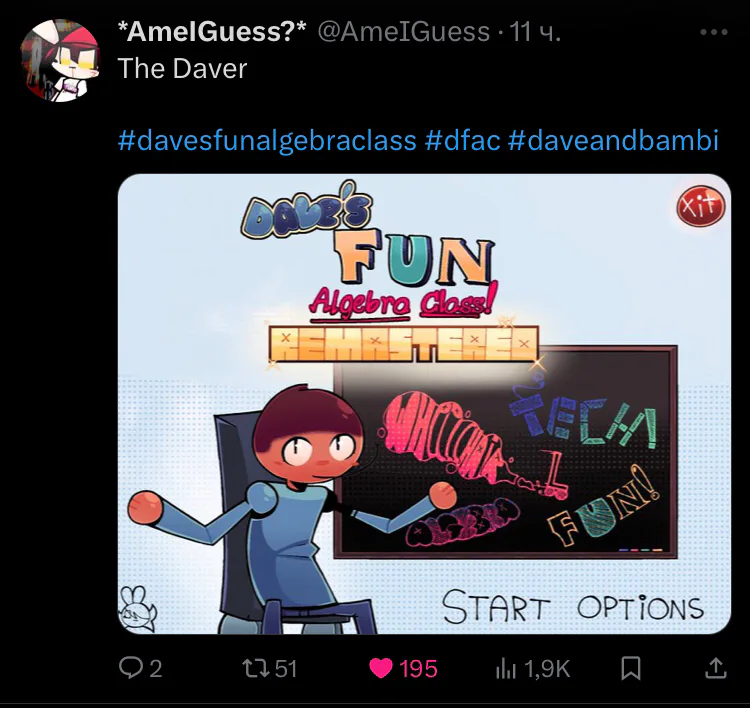This screenshot has width=750, height=708.
Task: Open the three-dot more options menu
Action: (714, 32)
